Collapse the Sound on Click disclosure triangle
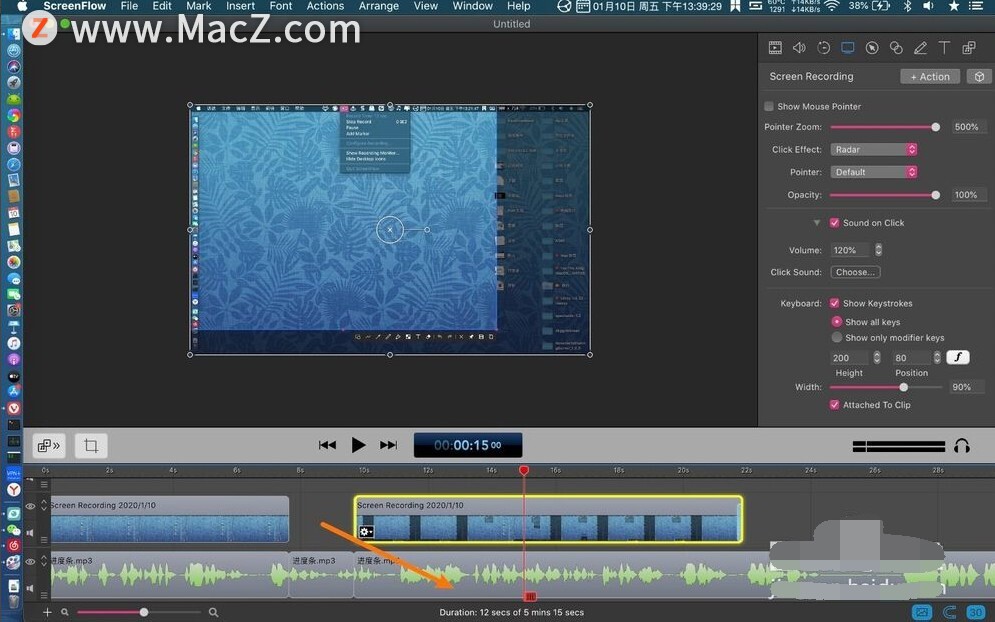This screenshot has height=622, width=995. point(817,223)
